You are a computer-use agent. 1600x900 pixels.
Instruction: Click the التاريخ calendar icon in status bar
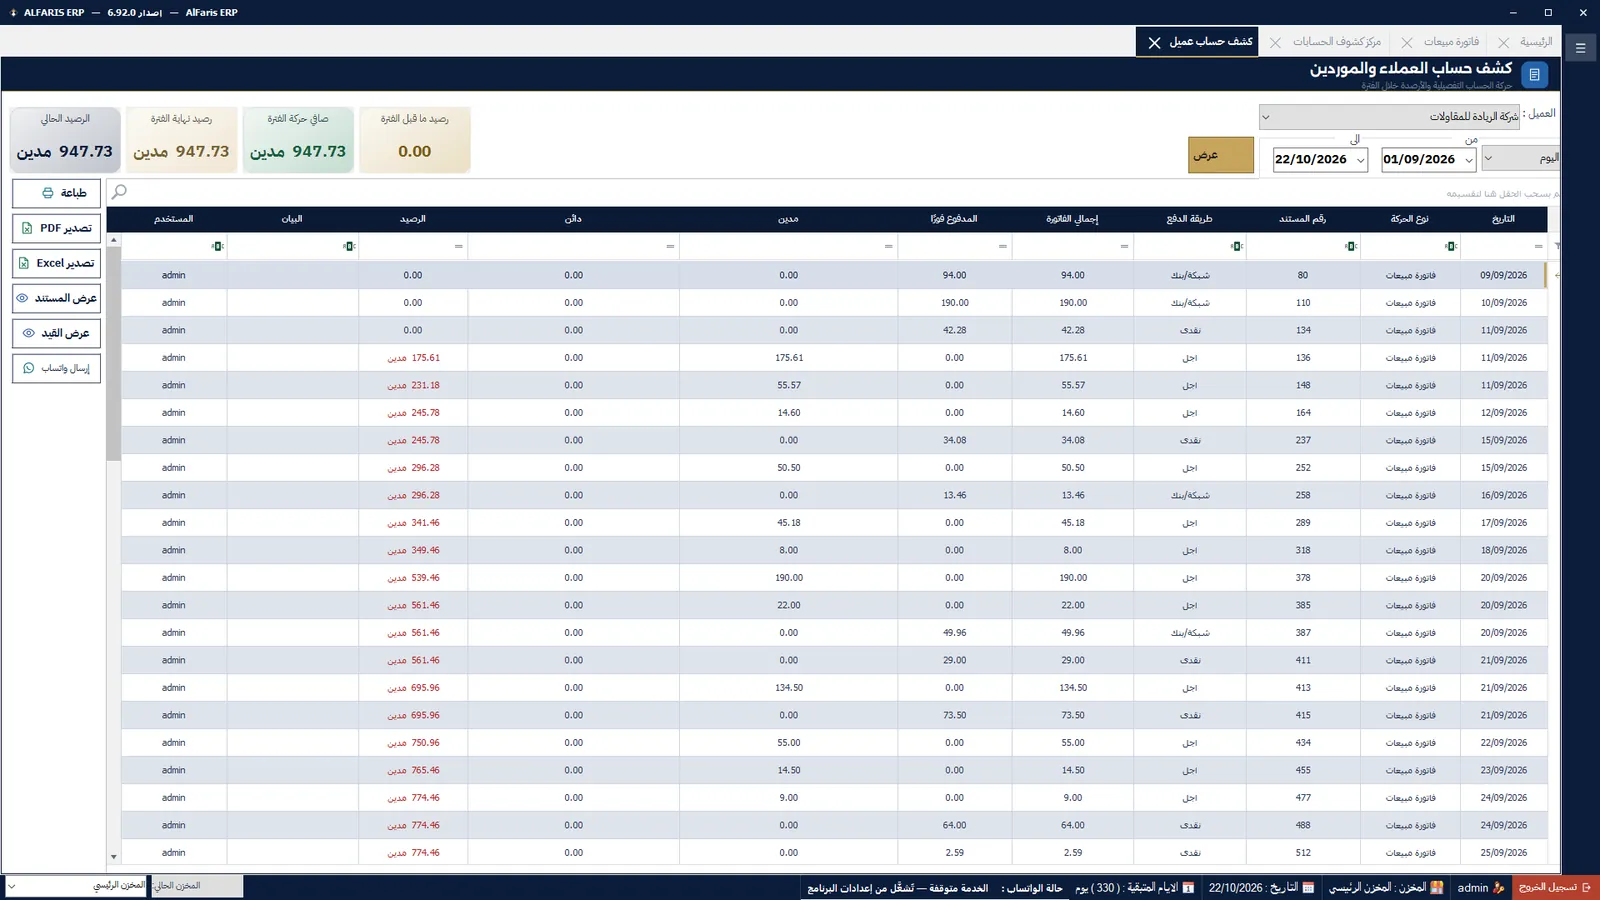tap(1308, 887)
